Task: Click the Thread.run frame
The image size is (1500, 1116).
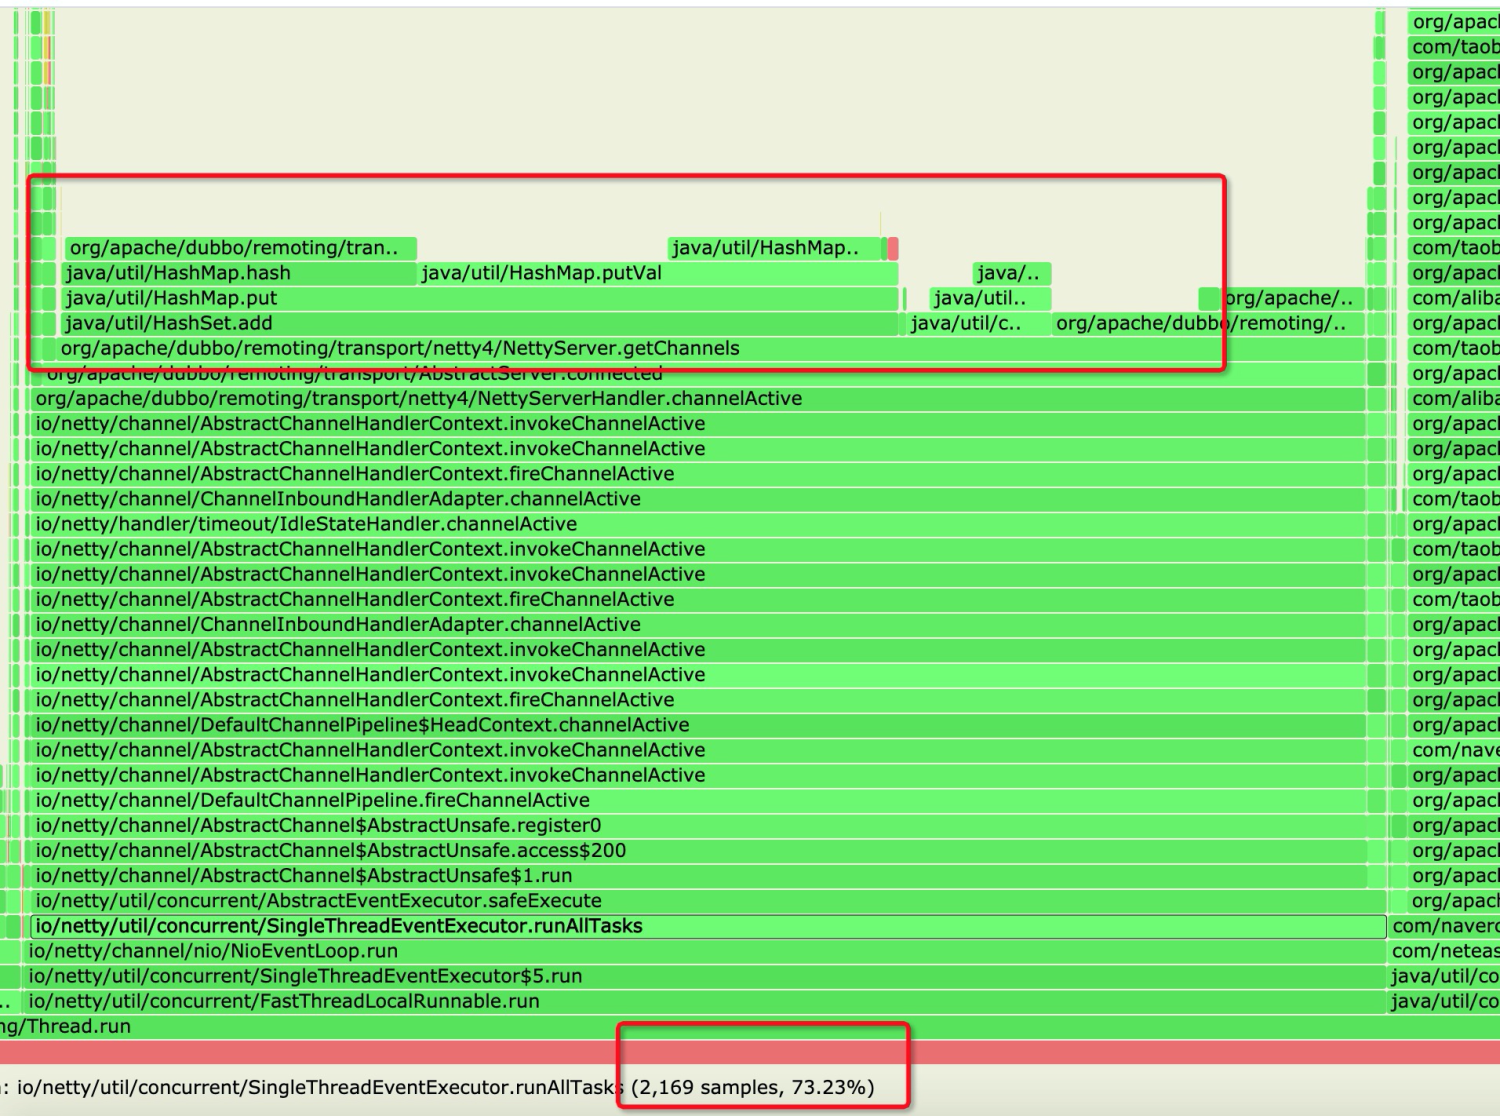Action: pos(750,1026)
